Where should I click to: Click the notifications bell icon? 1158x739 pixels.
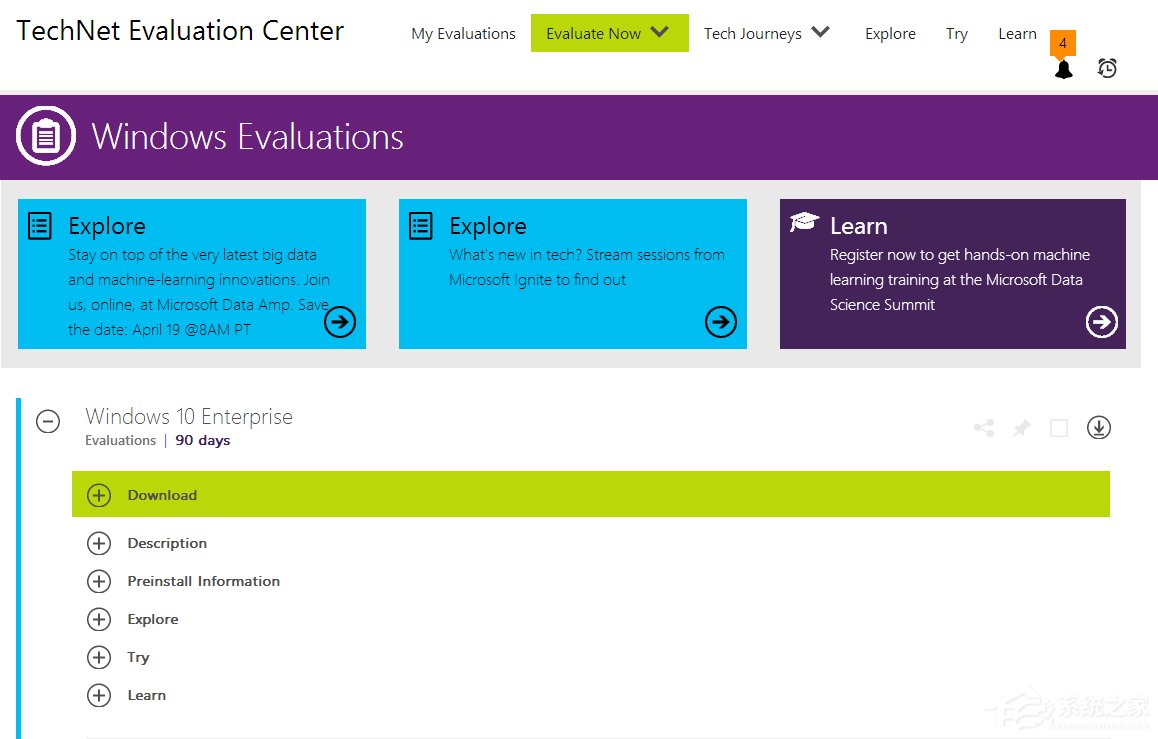tap(1063, 69)
